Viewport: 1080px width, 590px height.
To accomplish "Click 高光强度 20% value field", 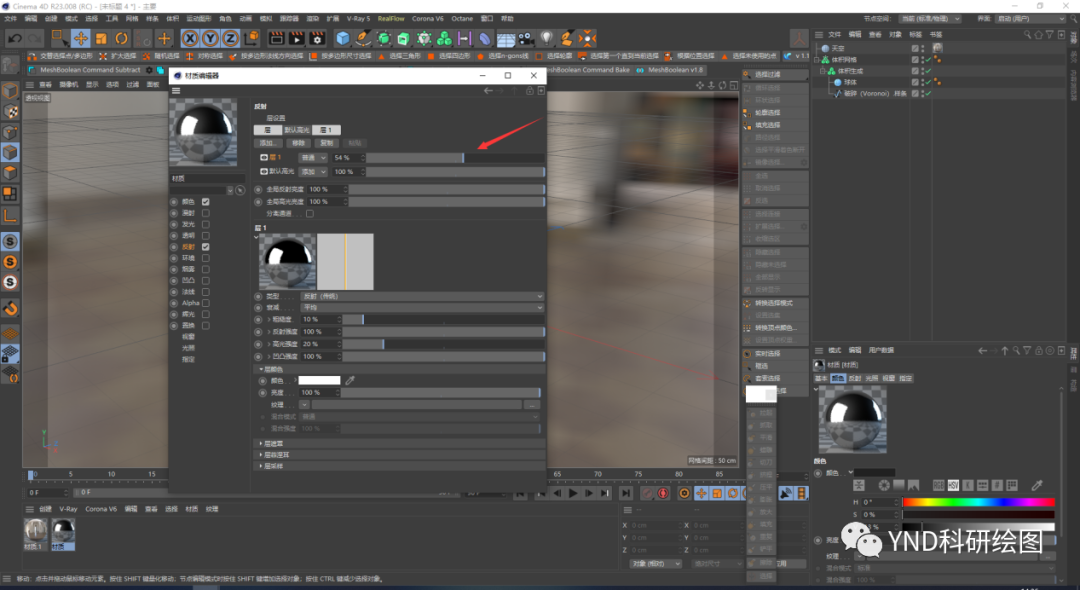I will point(320,344).
